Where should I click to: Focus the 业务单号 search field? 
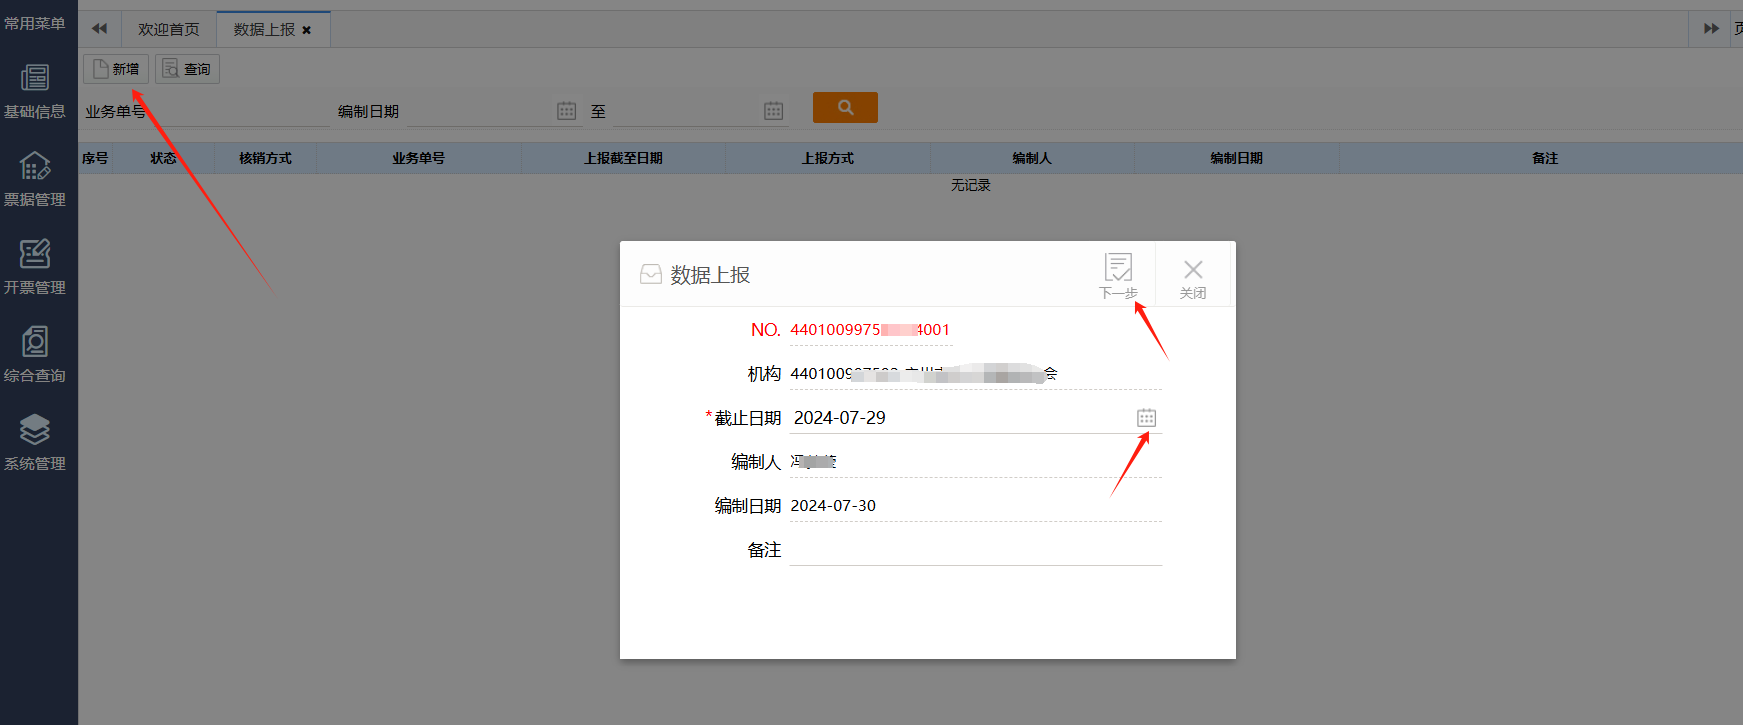pyautogui.click(x=240, y=112)
